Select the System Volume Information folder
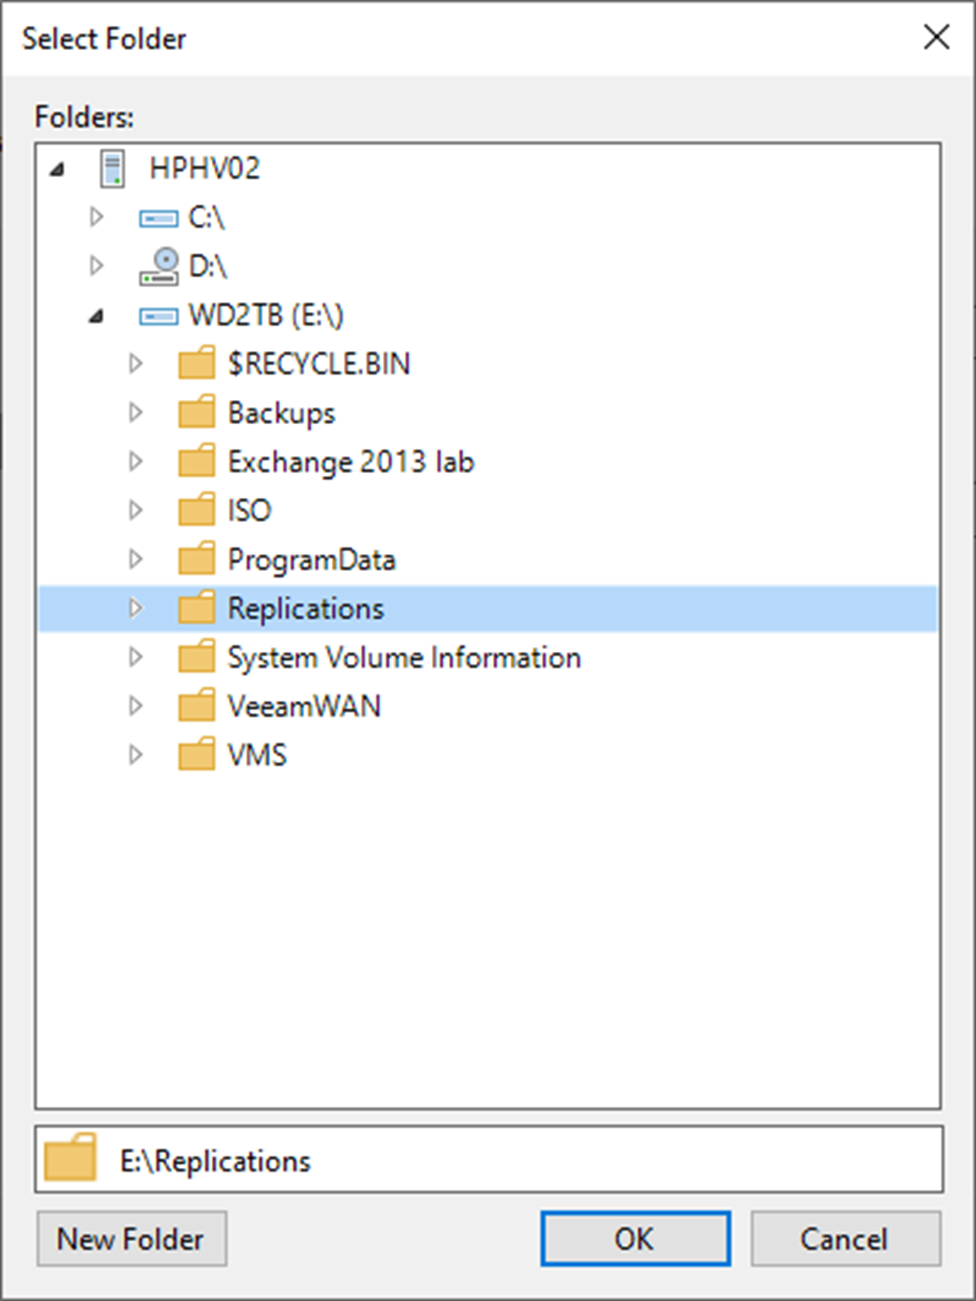This screenshot has height=1301, width=976. click(404, 657)
